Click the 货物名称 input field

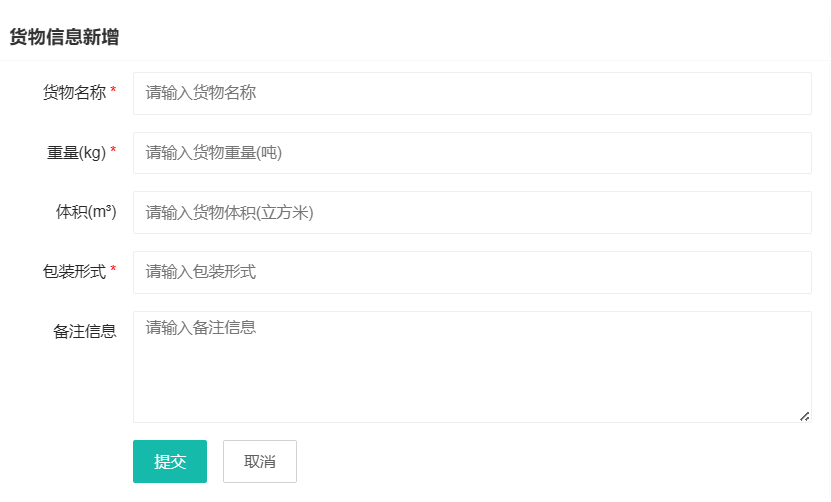472,93
